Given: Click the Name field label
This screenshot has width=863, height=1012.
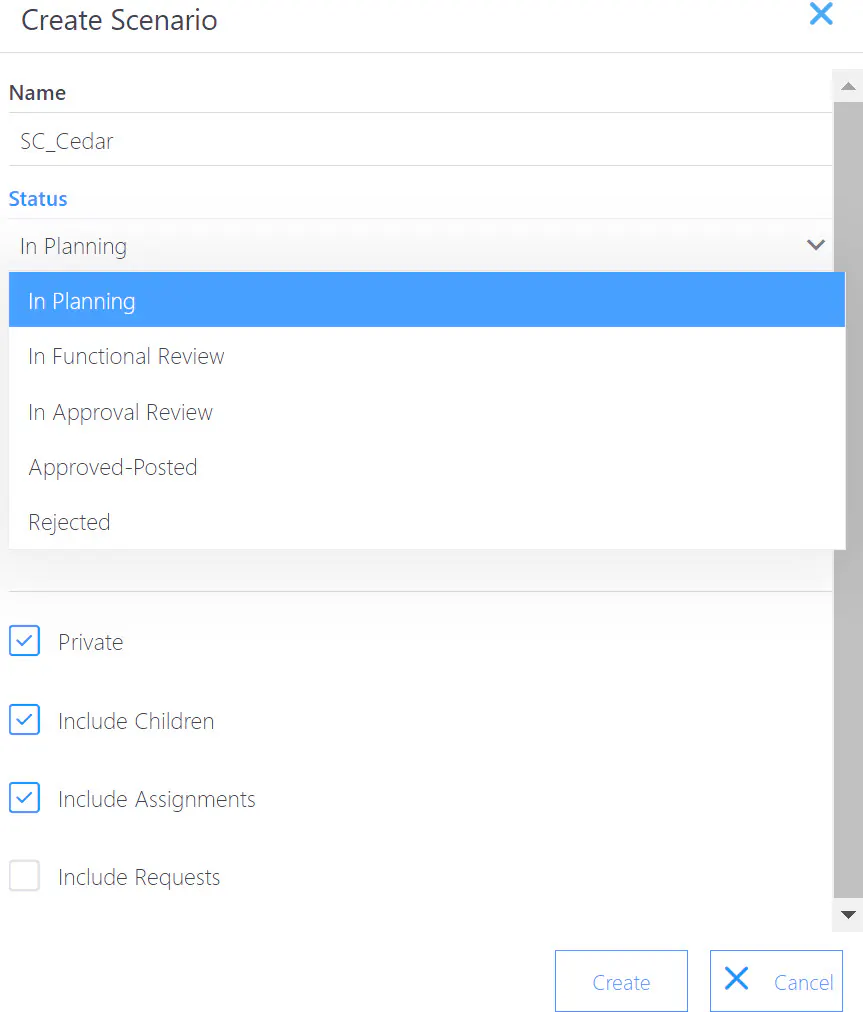Looking at the screenshot, I should click(37, 93).
